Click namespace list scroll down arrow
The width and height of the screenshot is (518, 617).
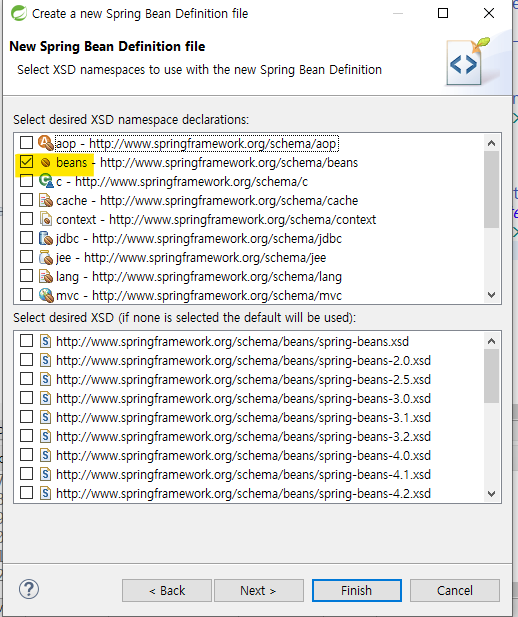(x=491, y=294)
